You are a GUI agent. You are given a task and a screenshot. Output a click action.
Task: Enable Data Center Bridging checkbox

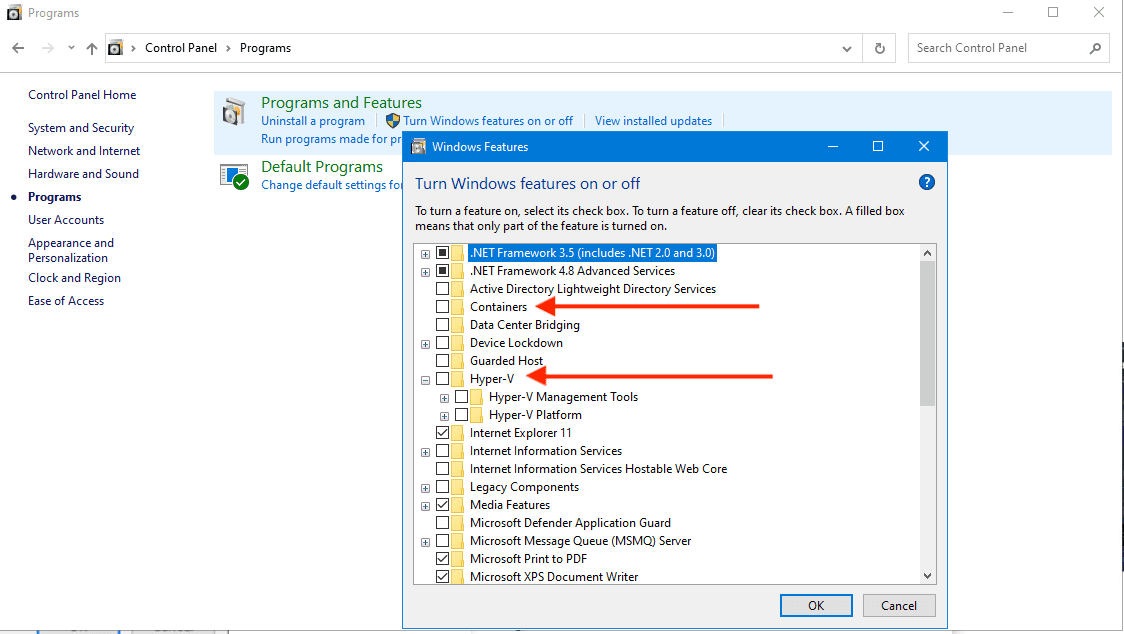442,324
